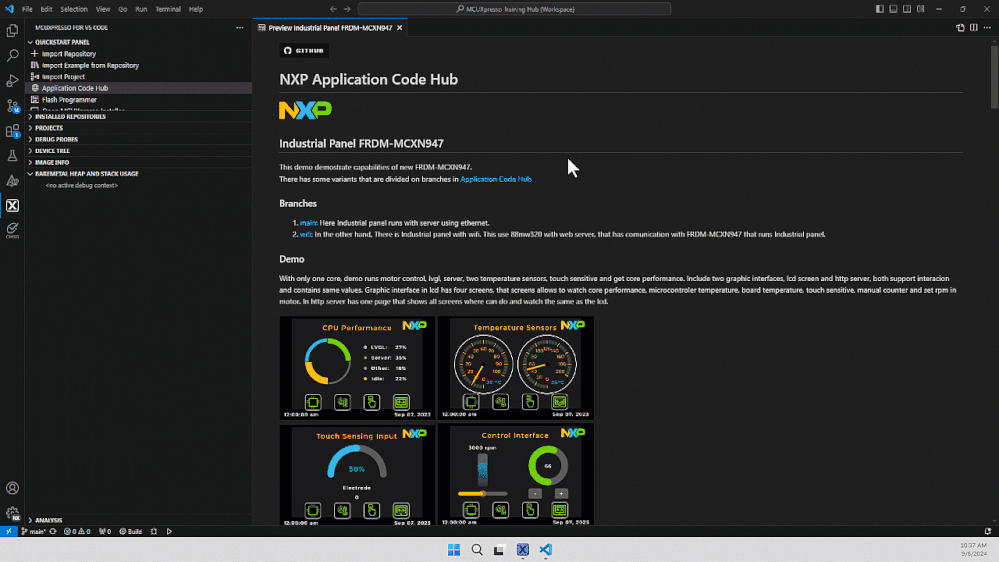Screen dimensions: 999x562
Task: Open the main branch link
Action: [308, 223]
